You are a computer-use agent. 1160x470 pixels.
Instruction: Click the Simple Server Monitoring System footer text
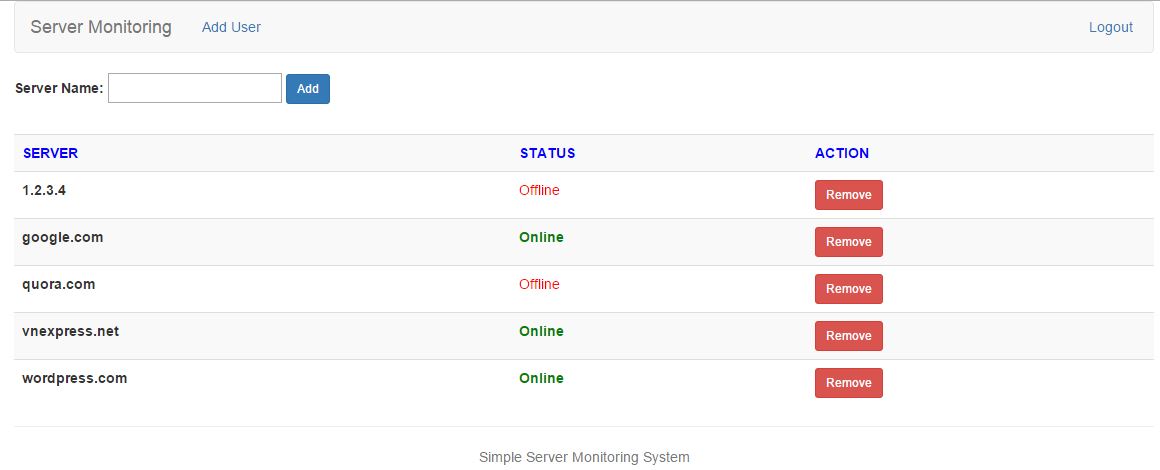pyautogui.click(x=584, y=457)
